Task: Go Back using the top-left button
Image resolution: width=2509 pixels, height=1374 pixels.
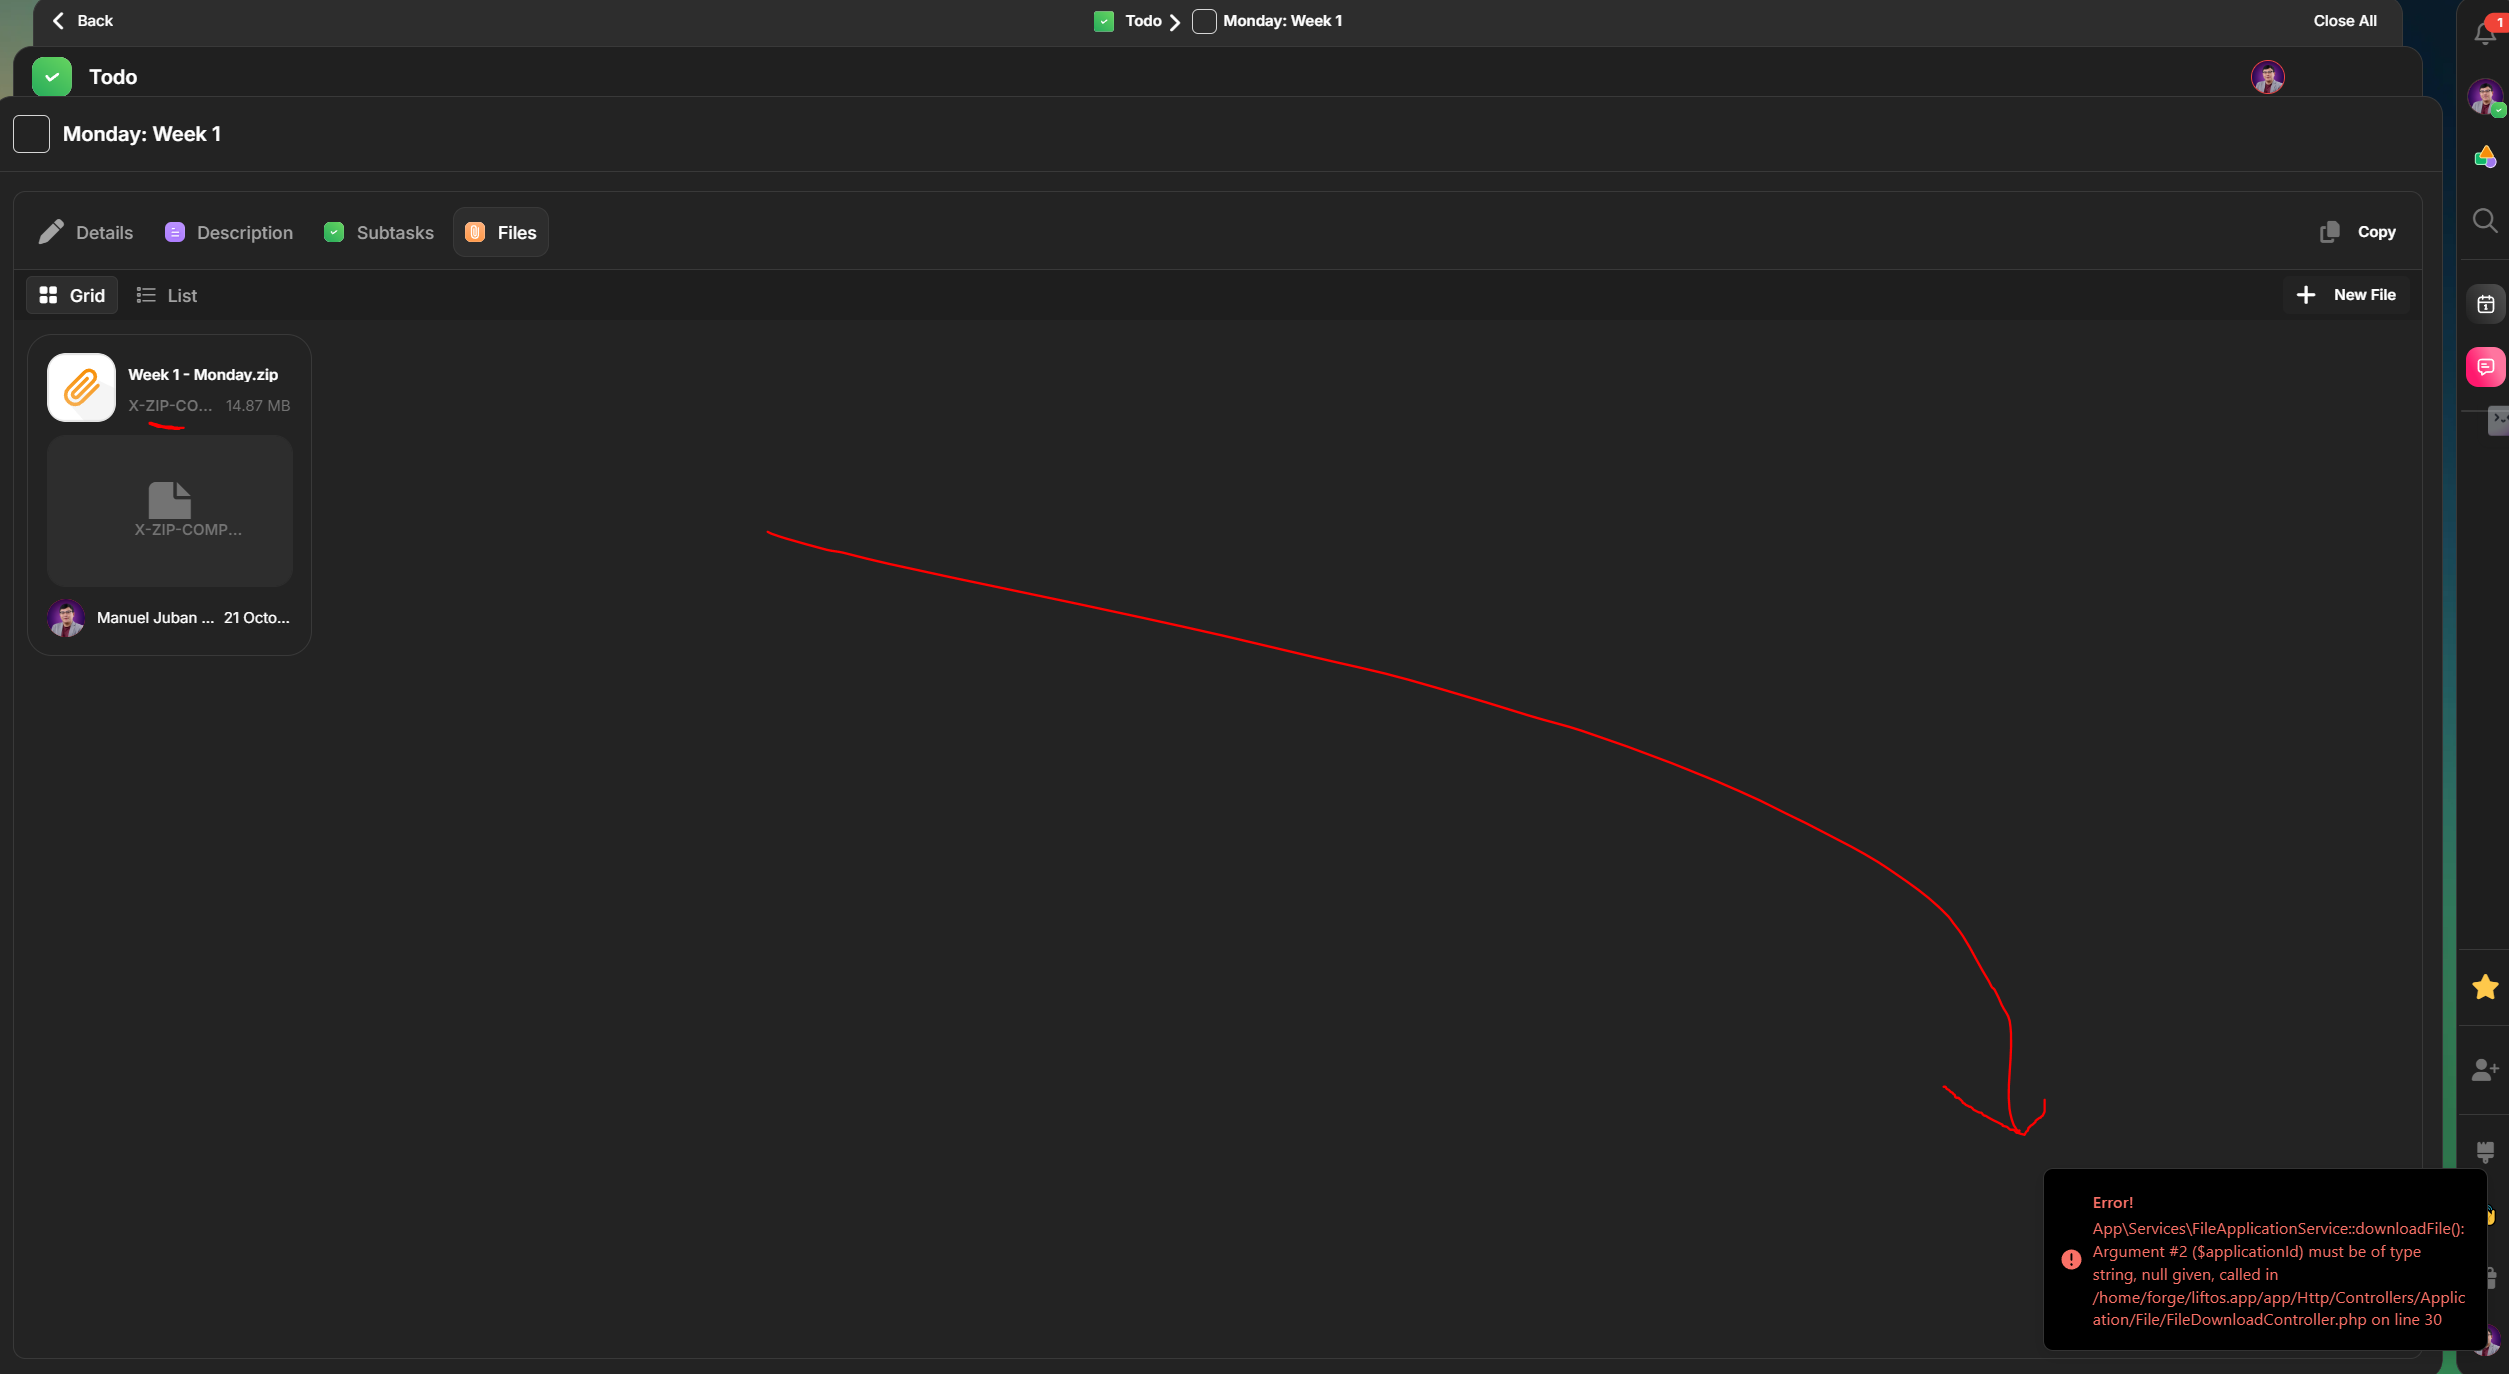Action: pyautogui.click(x=82, y=21)
